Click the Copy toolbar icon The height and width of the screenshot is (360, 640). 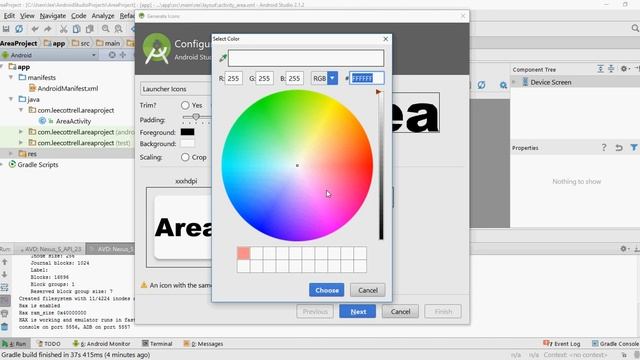[x=76, y=29]
